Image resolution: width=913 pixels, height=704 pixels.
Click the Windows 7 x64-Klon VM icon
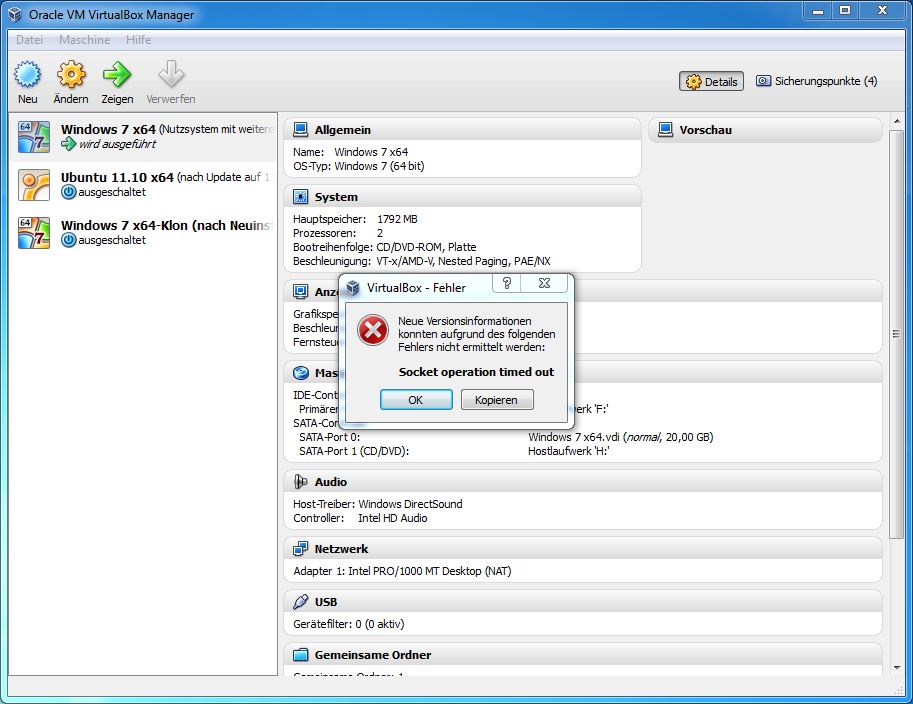[x=34, y=233]
